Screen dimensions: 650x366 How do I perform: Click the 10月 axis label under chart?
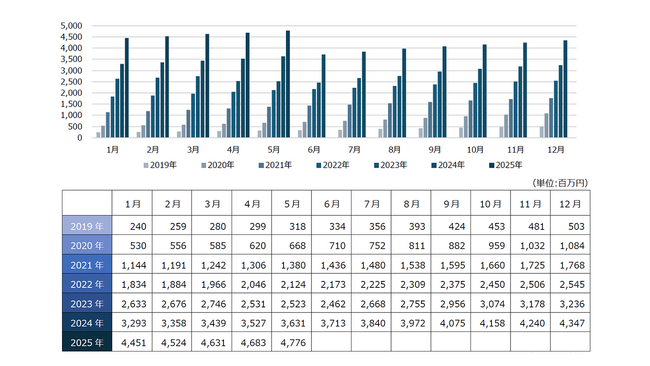click(475, 150)
